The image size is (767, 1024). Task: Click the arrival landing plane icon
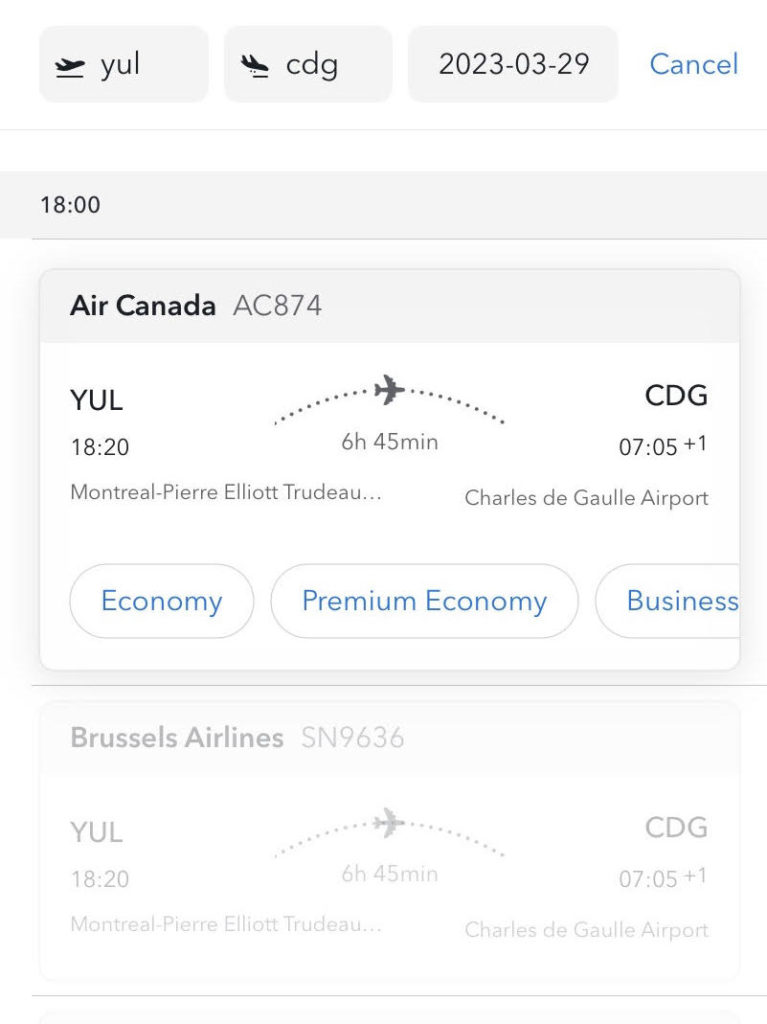(x=255, y=67)
